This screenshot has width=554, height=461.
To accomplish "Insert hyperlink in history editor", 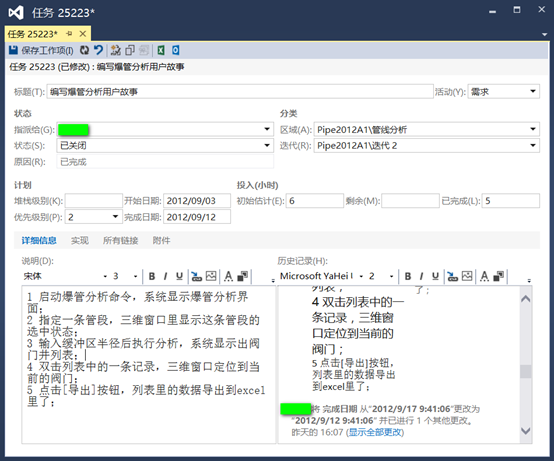I will point(452,276).
